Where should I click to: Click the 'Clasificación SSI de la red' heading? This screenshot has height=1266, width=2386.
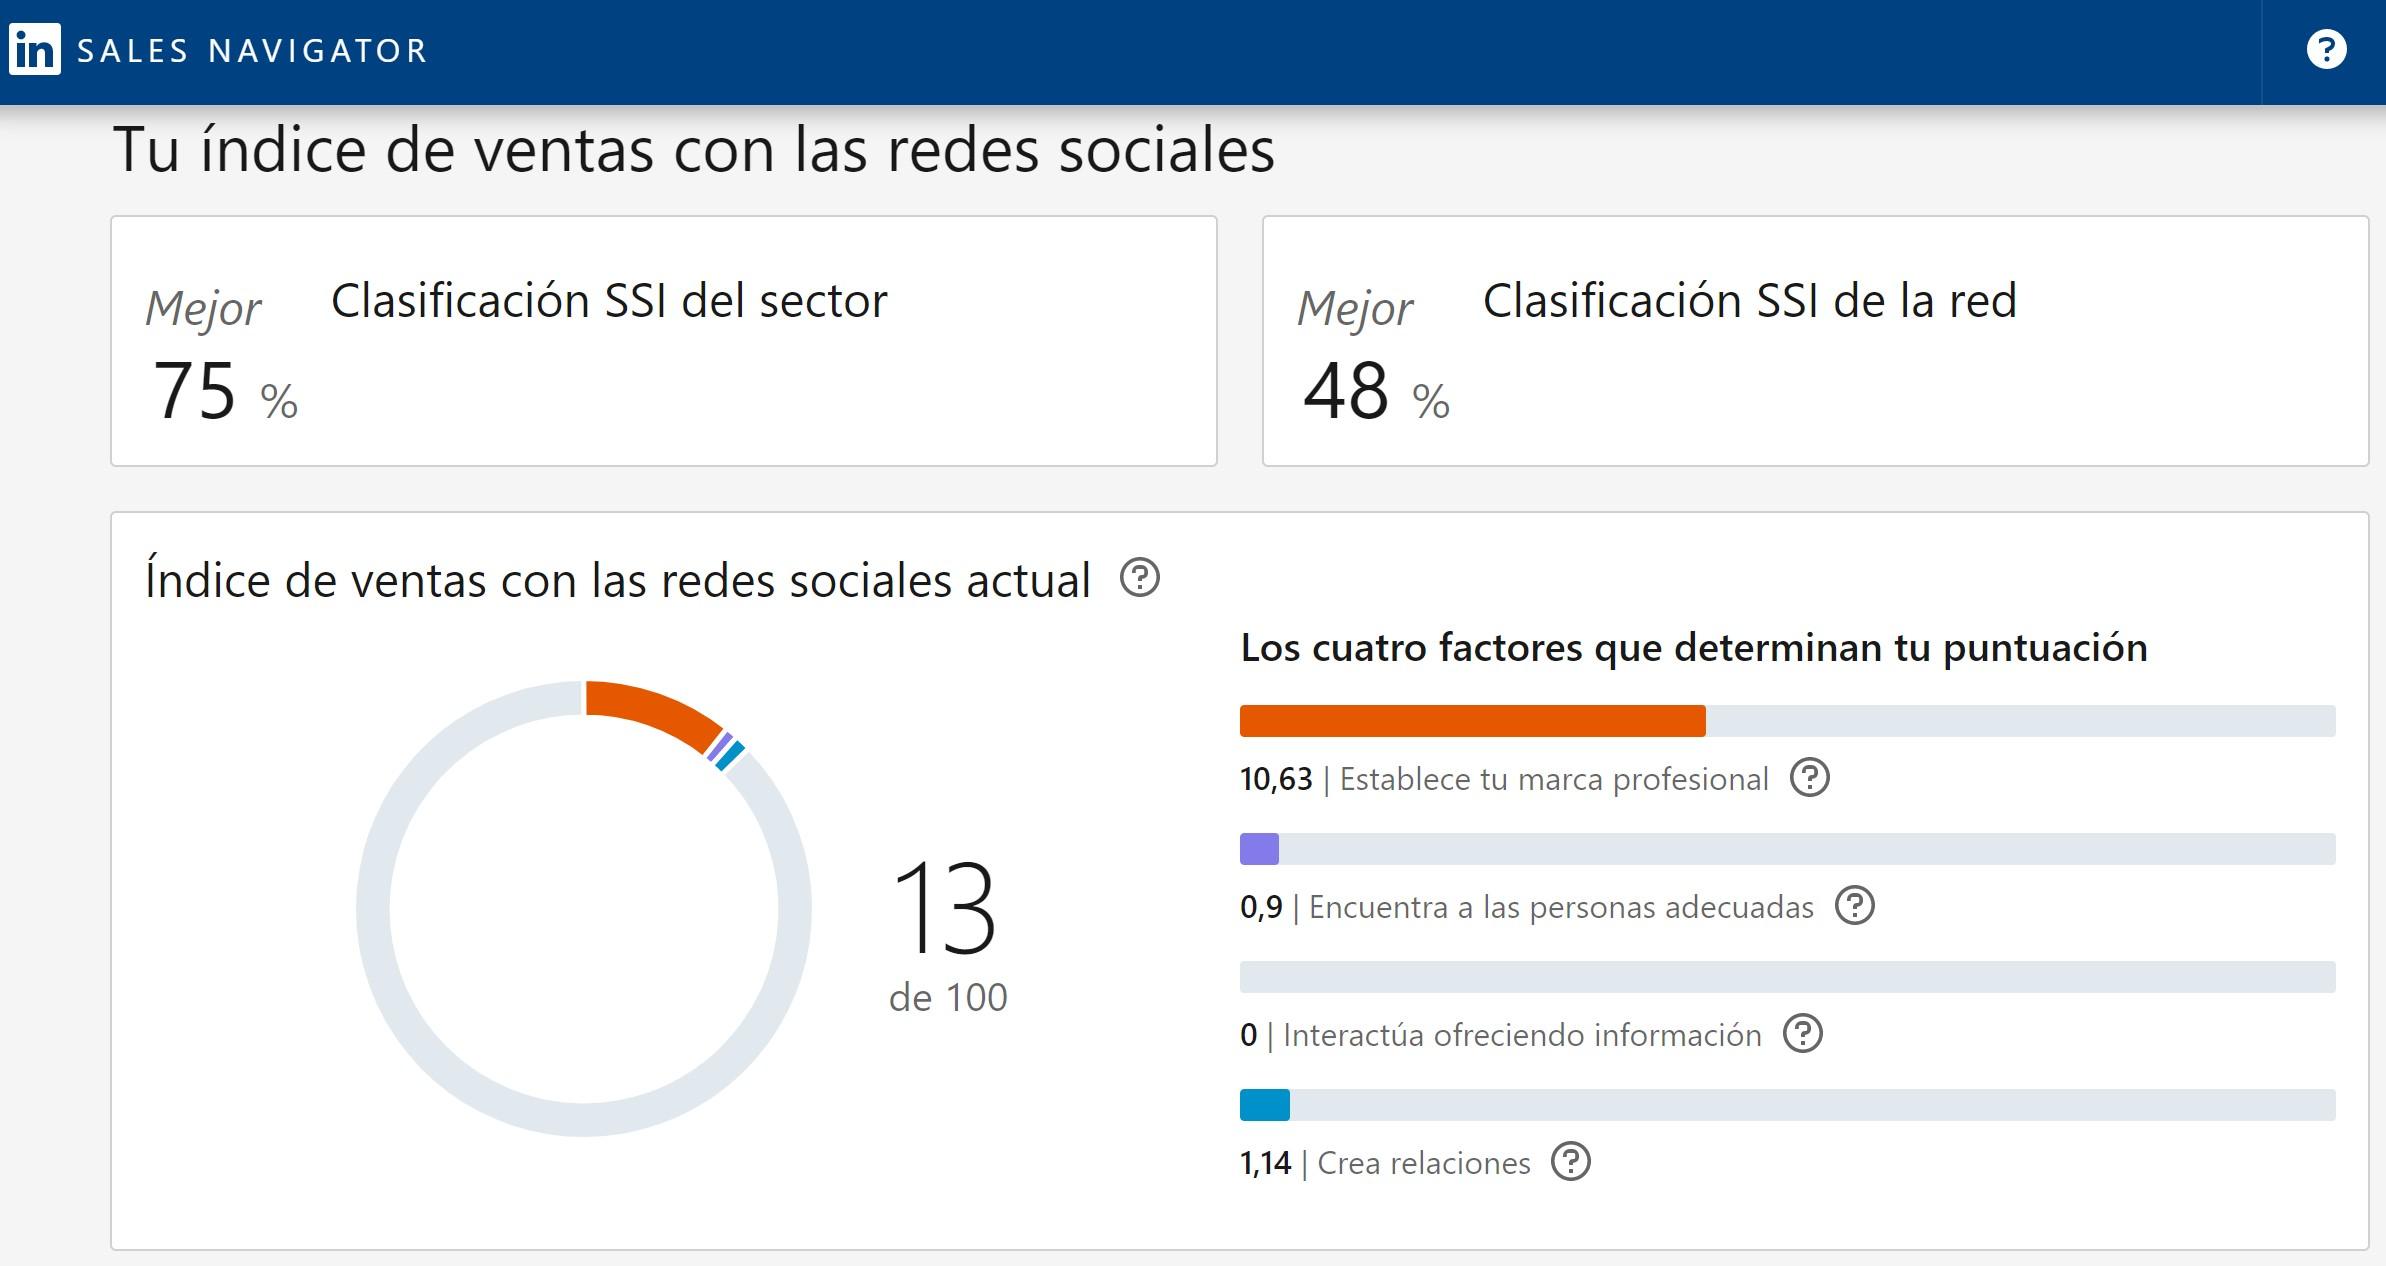pyautogui.click(x=1750, y=301)
